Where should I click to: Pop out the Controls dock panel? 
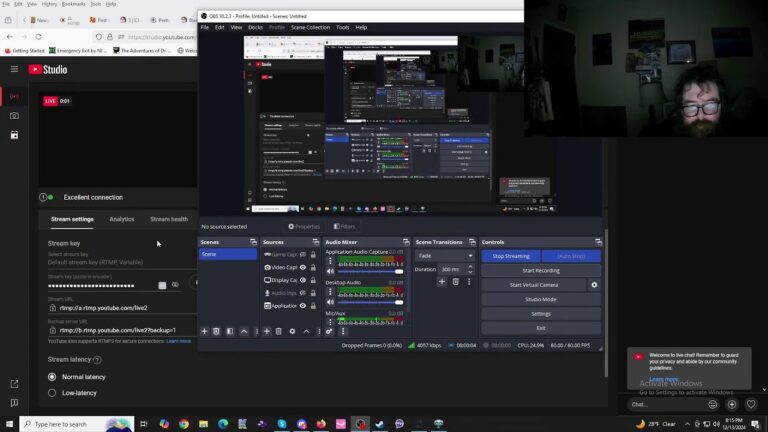click(598, 242)
